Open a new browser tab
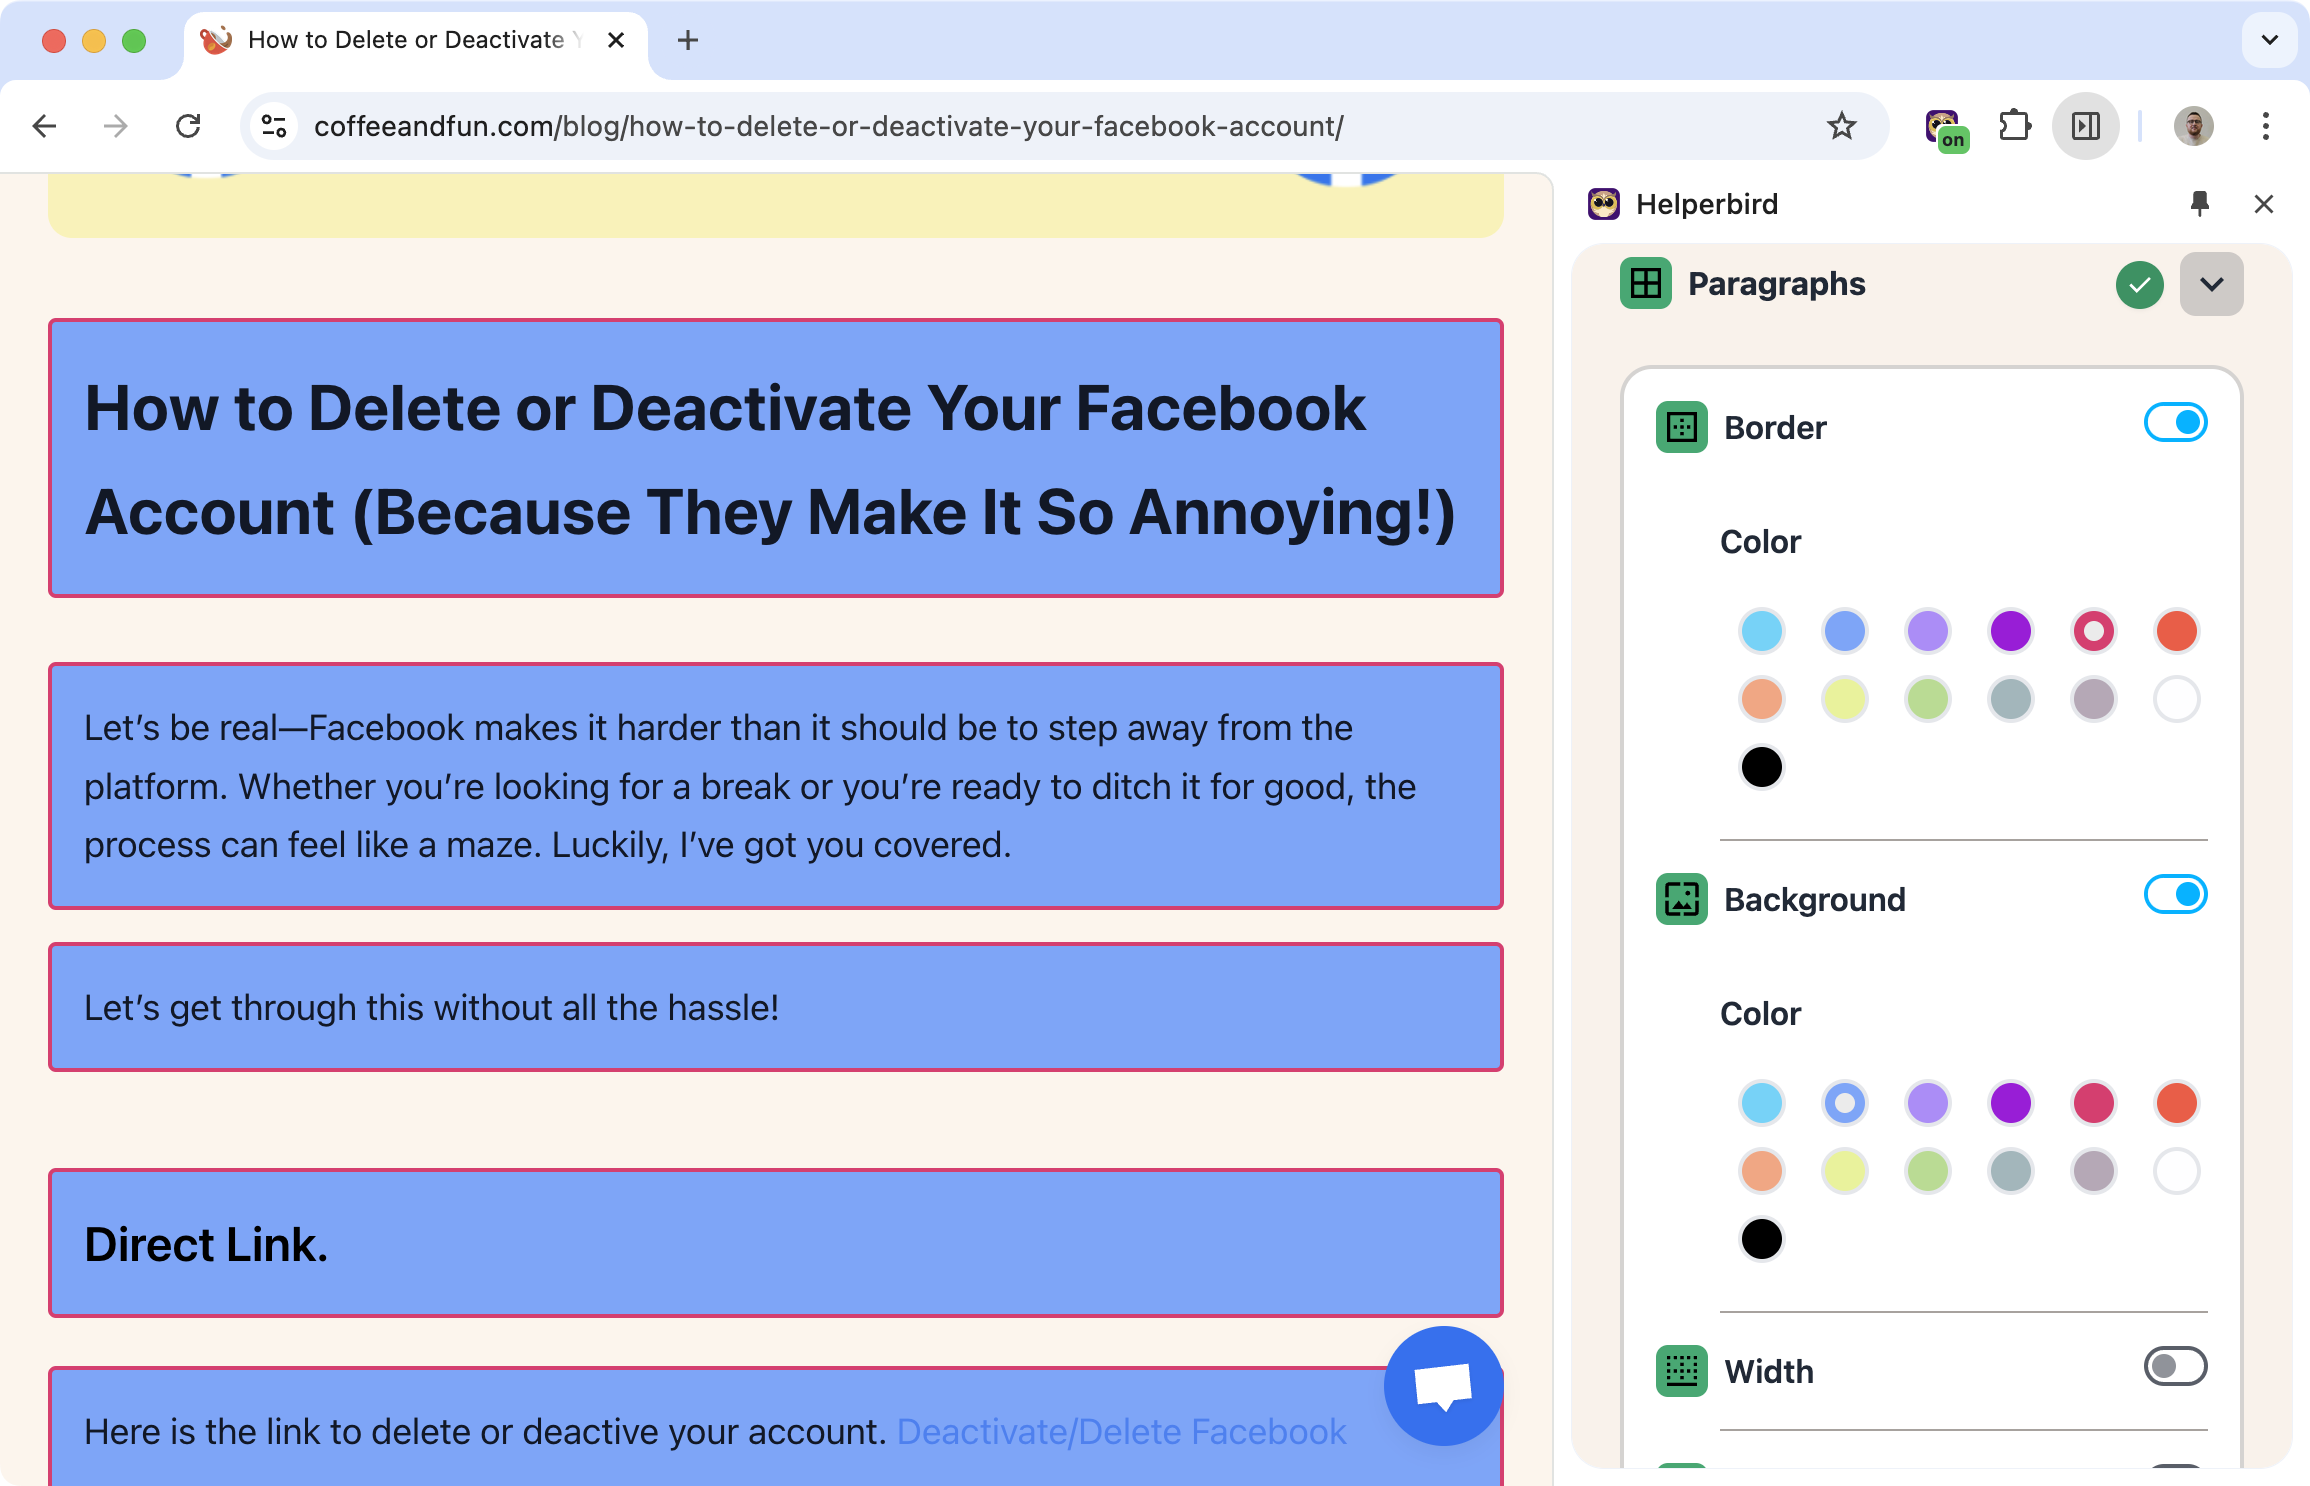The image size is (2310, 1486). (x=688, y=40)
